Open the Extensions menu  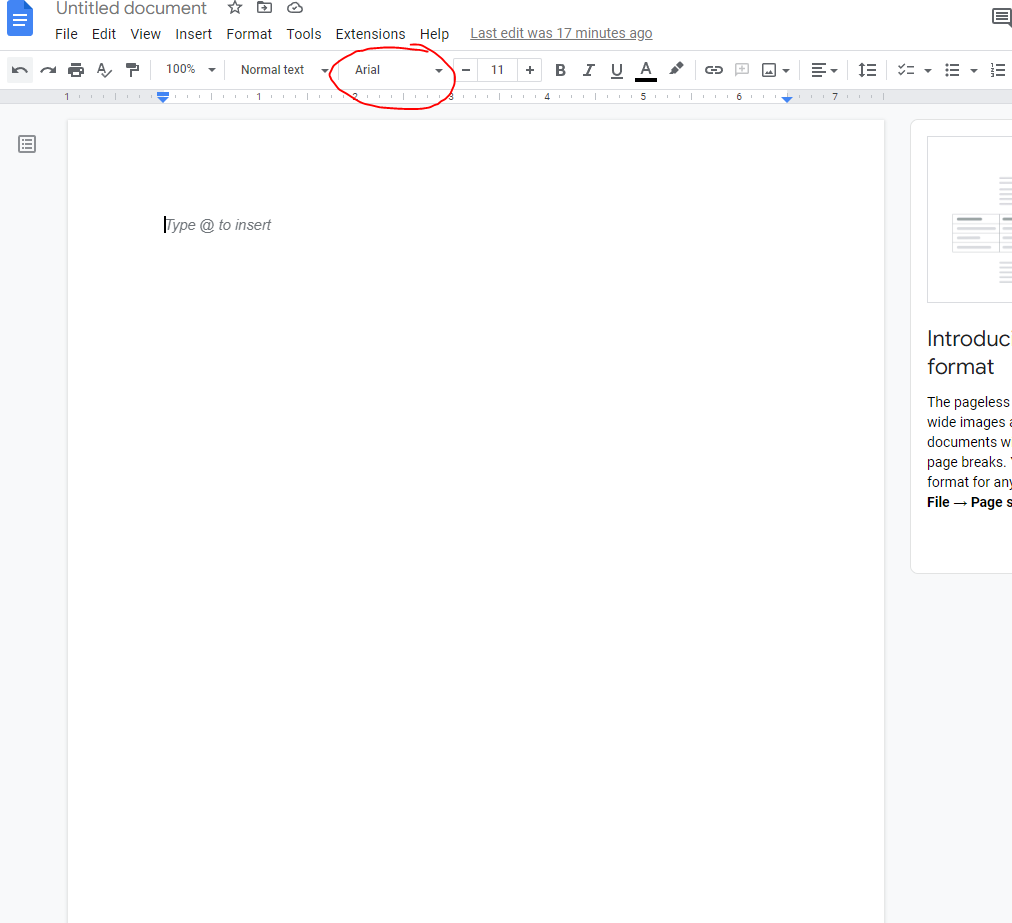tap(370, 34)
